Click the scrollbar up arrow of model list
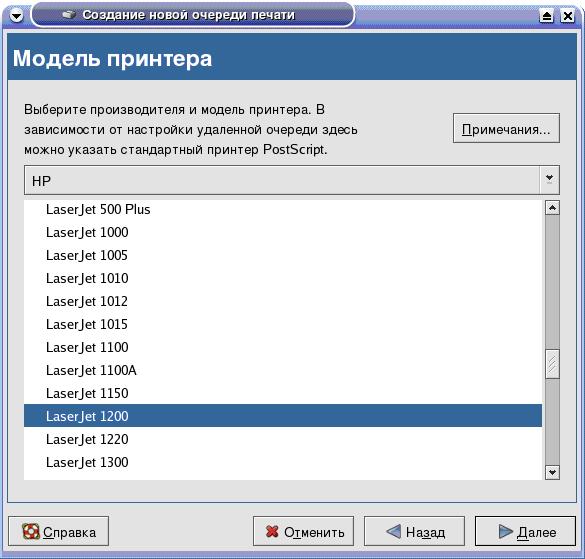Screen dimensions: 585x559 [x=552, y=207]
